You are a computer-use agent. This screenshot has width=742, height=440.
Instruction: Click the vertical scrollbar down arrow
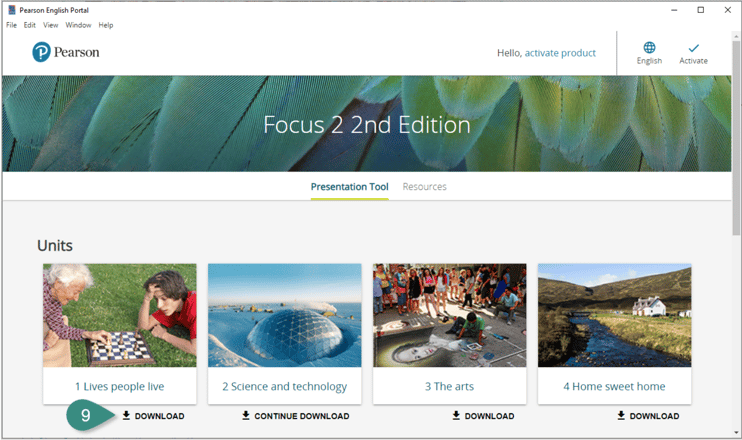click(736, 432)
